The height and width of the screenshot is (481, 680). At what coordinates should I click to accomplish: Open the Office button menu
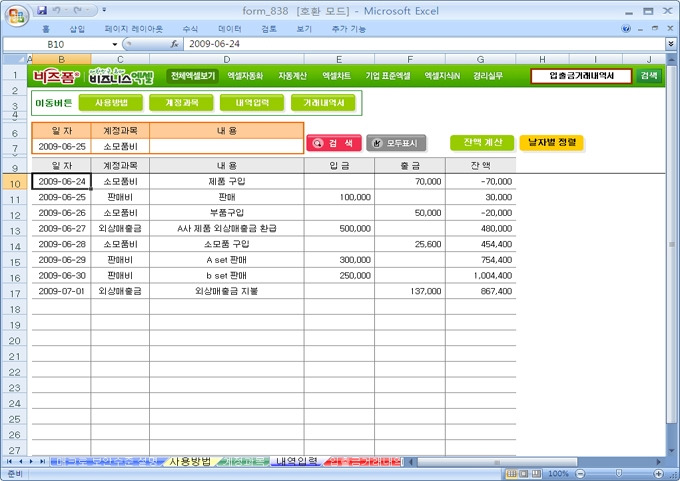point(16,16)
